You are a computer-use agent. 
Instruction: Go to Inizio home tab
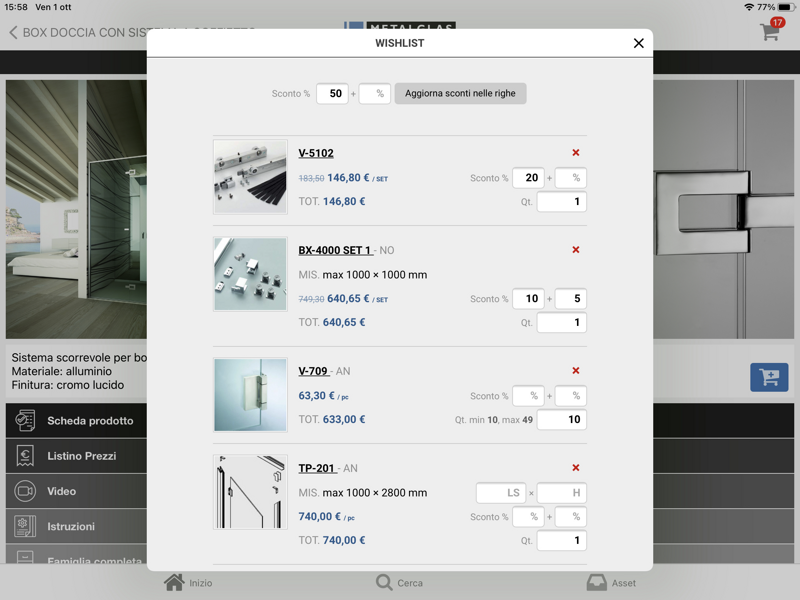click(189, 582)
